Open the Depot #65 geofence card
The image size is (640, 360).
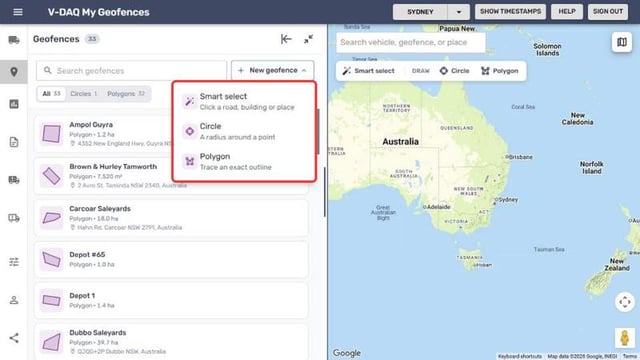coord(171,260)
